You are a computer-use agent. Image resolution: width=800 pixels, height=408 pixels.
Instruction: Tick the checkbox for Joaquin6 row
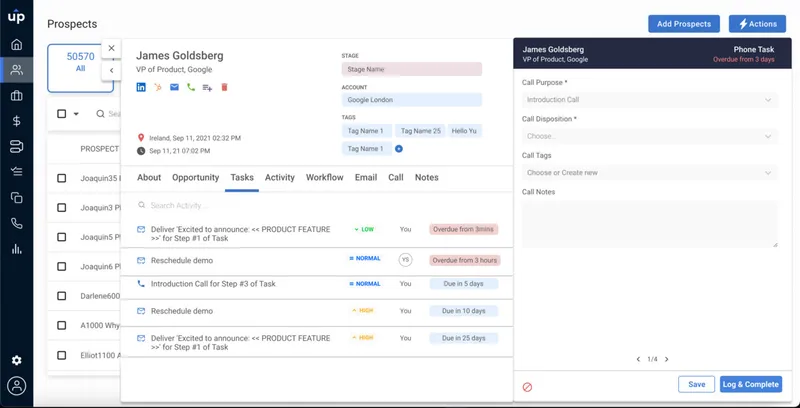[x=62, y=266]
